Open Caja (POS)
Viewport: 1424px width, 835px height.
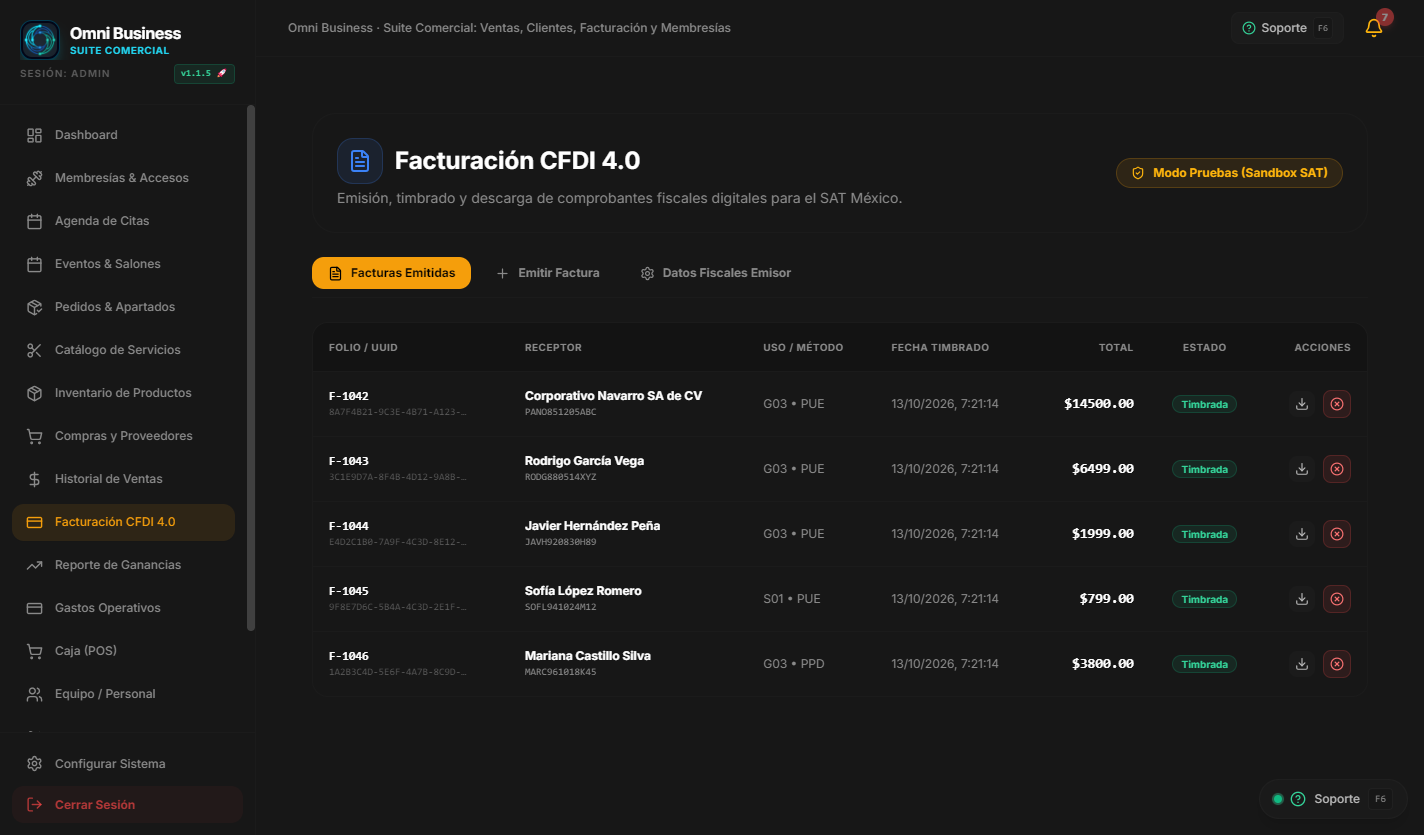[123, 651]
